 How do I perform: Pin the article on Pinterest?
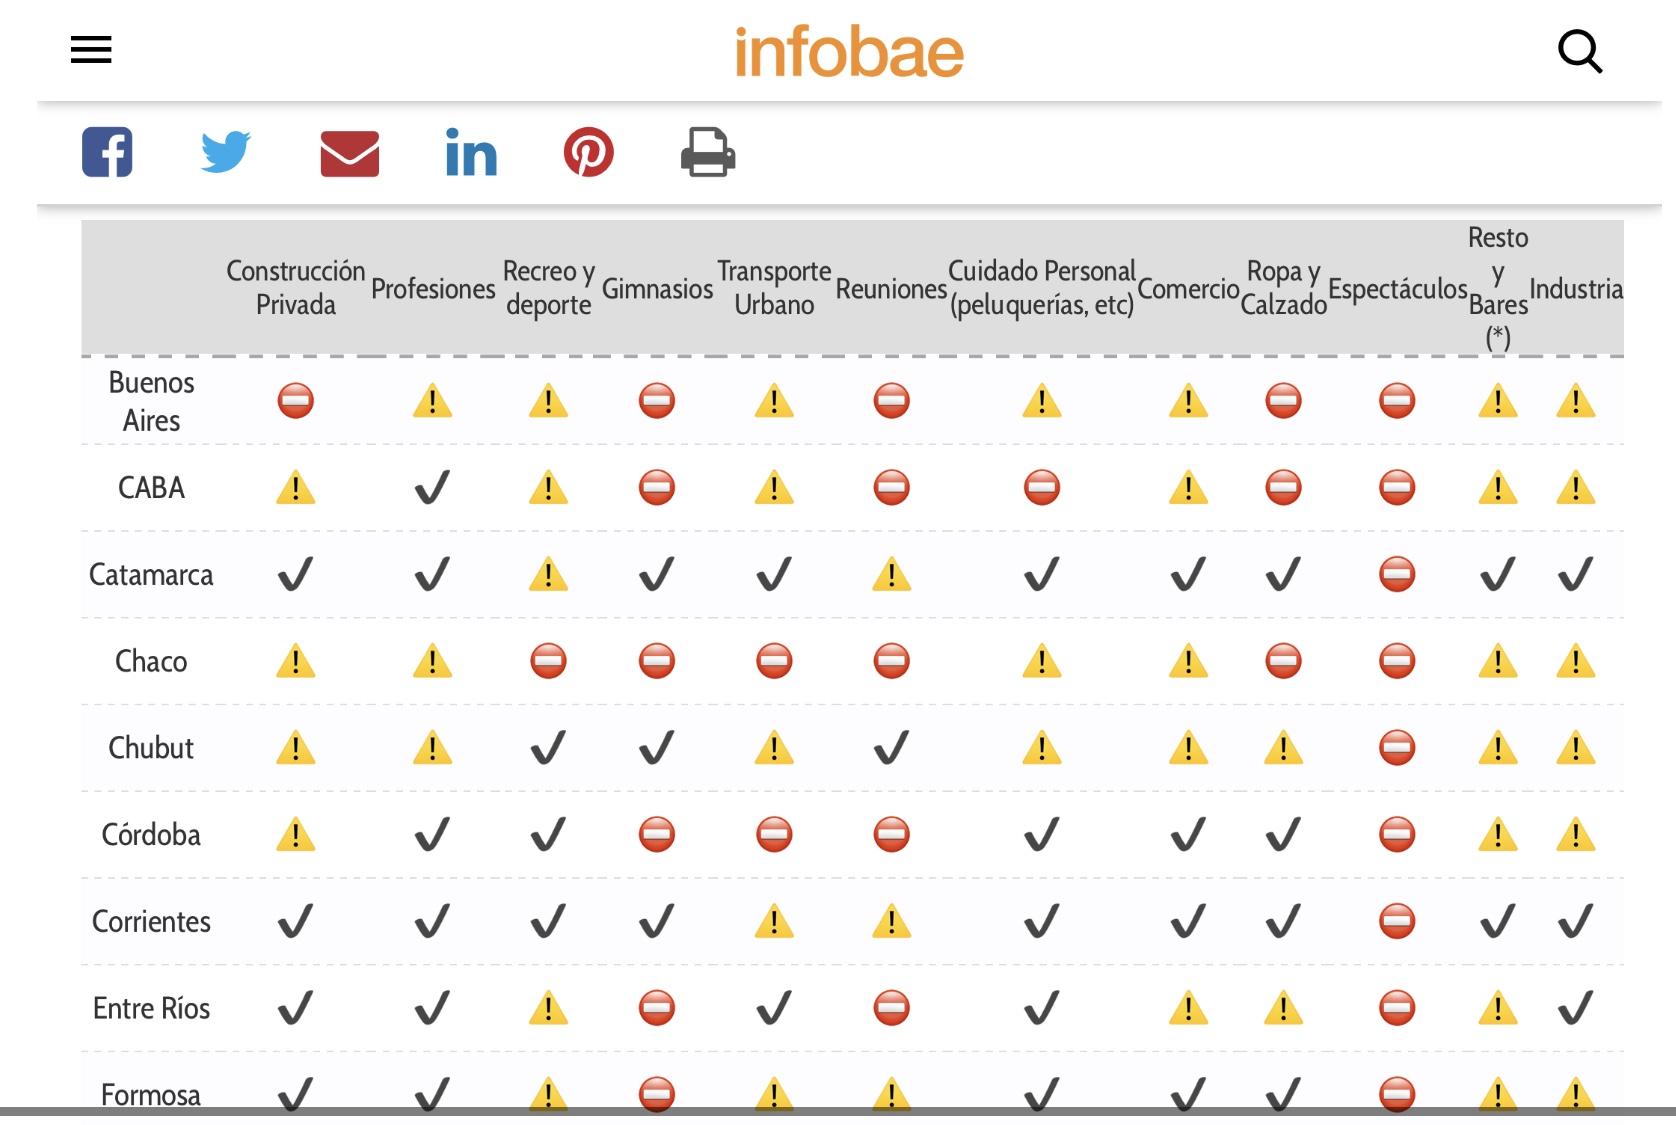click(589, 152)
